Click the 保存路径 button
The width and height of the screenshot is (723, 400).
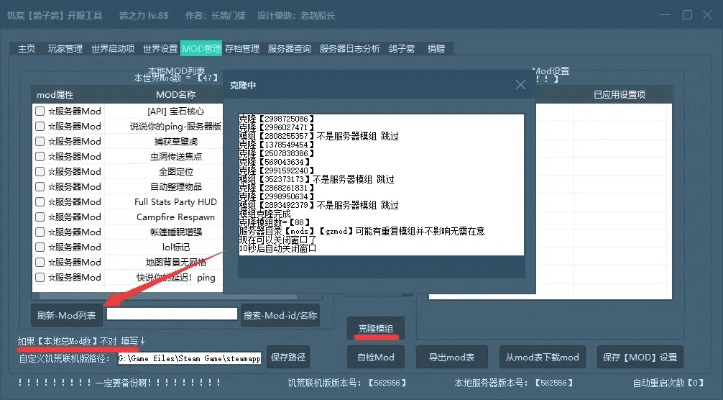288,357
